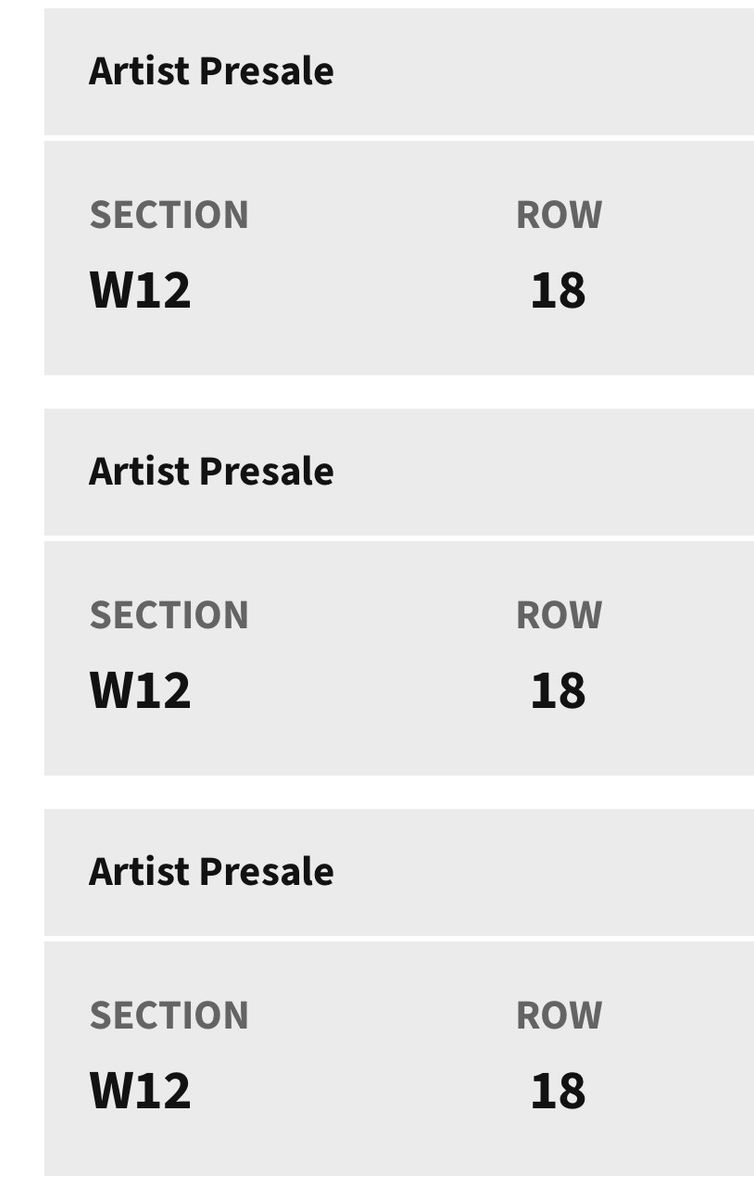Click the SECTION label on the bottom ticket
754x1200 pixels.
point(169,1015)
